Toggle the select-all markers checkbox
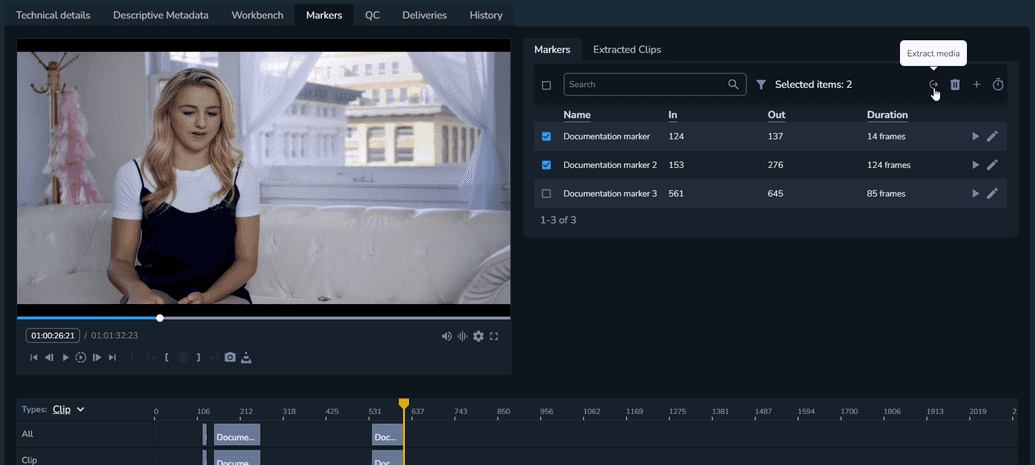Viewport: 1035px width, 465px height. 546,85
